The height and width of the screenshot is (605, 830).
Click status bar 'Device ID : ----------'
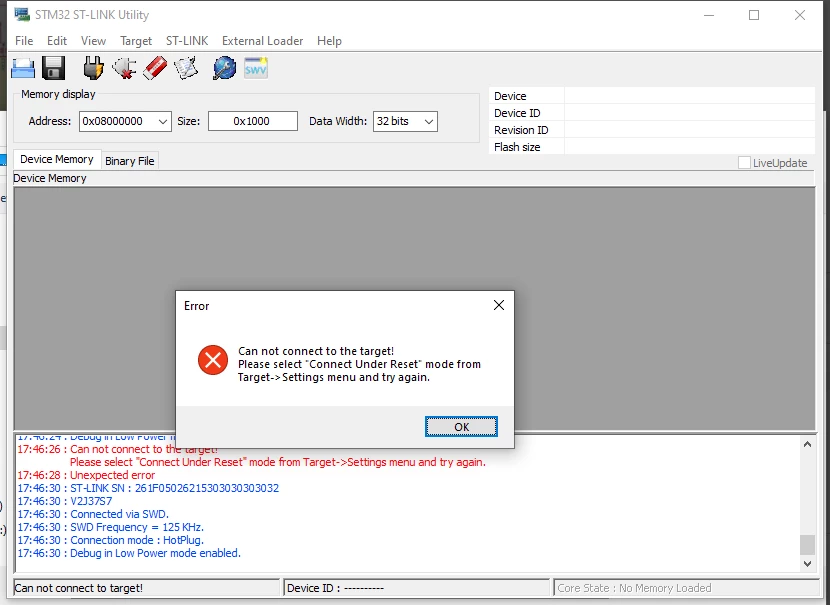pyautogui.click(x=417, y=588)
